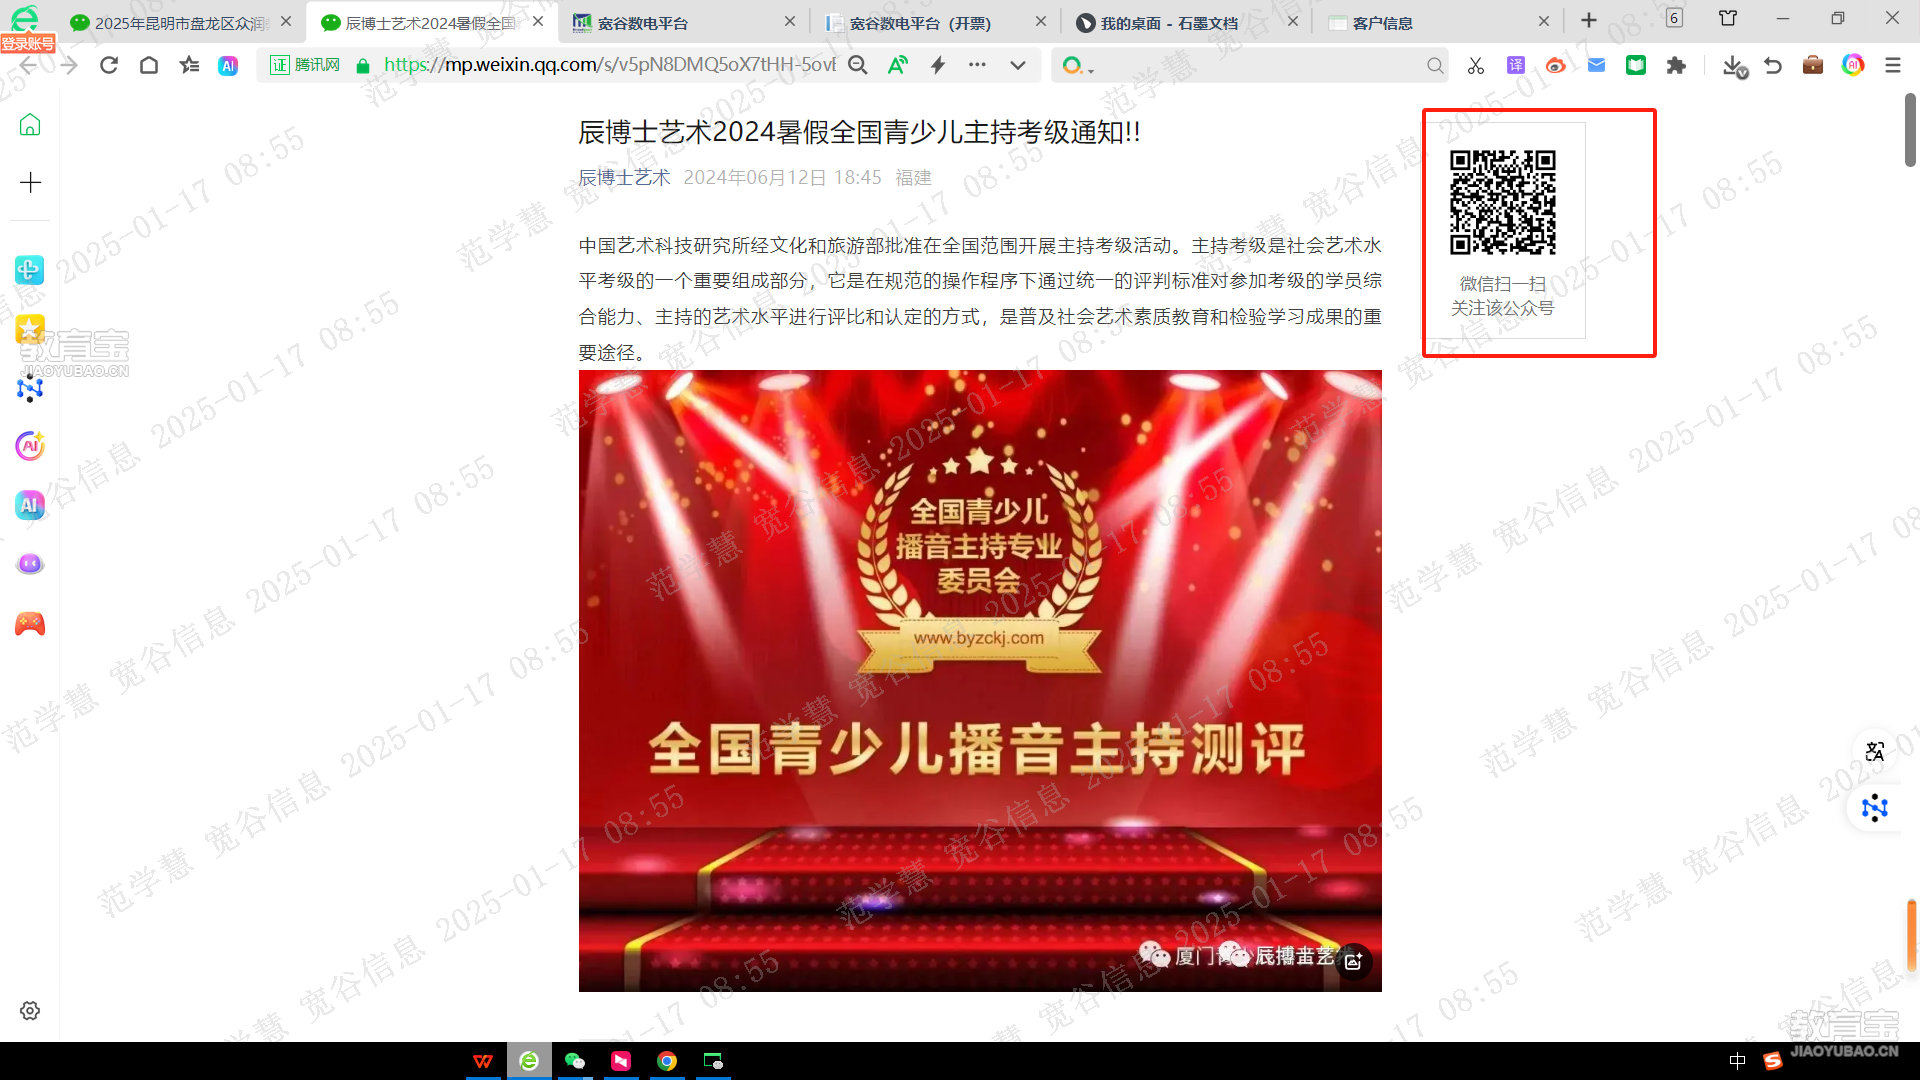Click the 登录账号 login button

pos(27,43)
